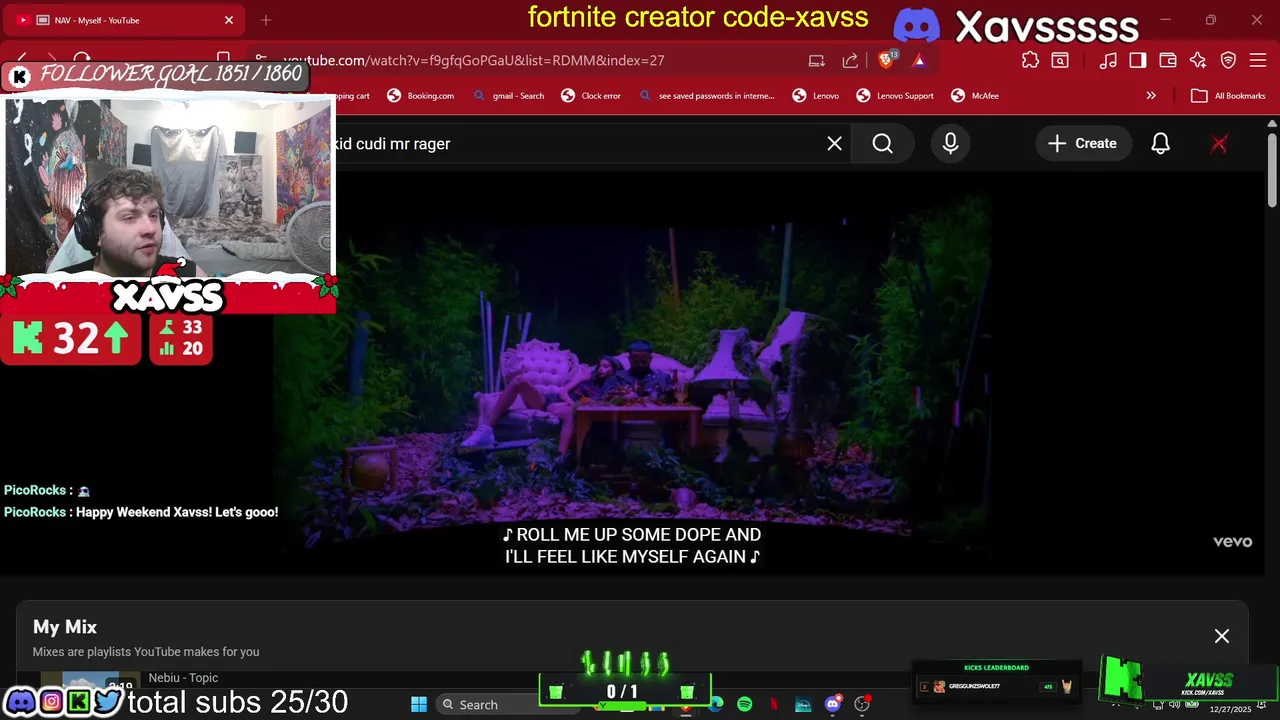Open the Lenovo bookmark
Viewport: 1280px width, 720px height.
tap(816, 96)
